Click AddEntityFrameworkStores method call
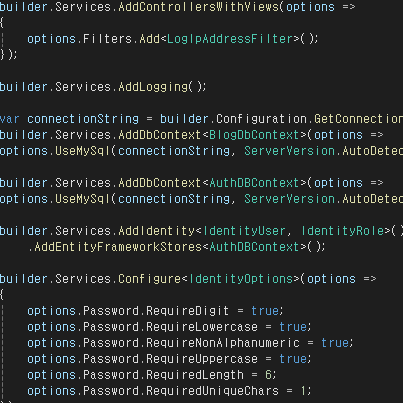Screen dimensions: 403x403 click(118, 247)
